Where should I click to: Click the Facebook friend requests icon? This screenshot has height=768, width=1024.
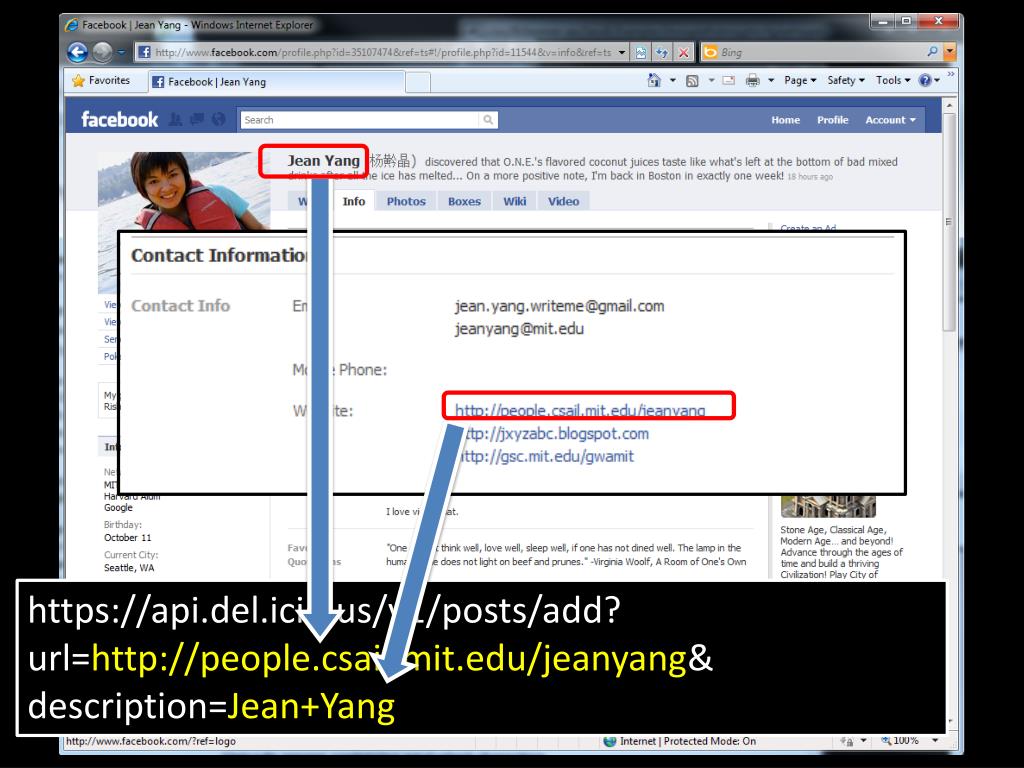(x=175, y=120)
